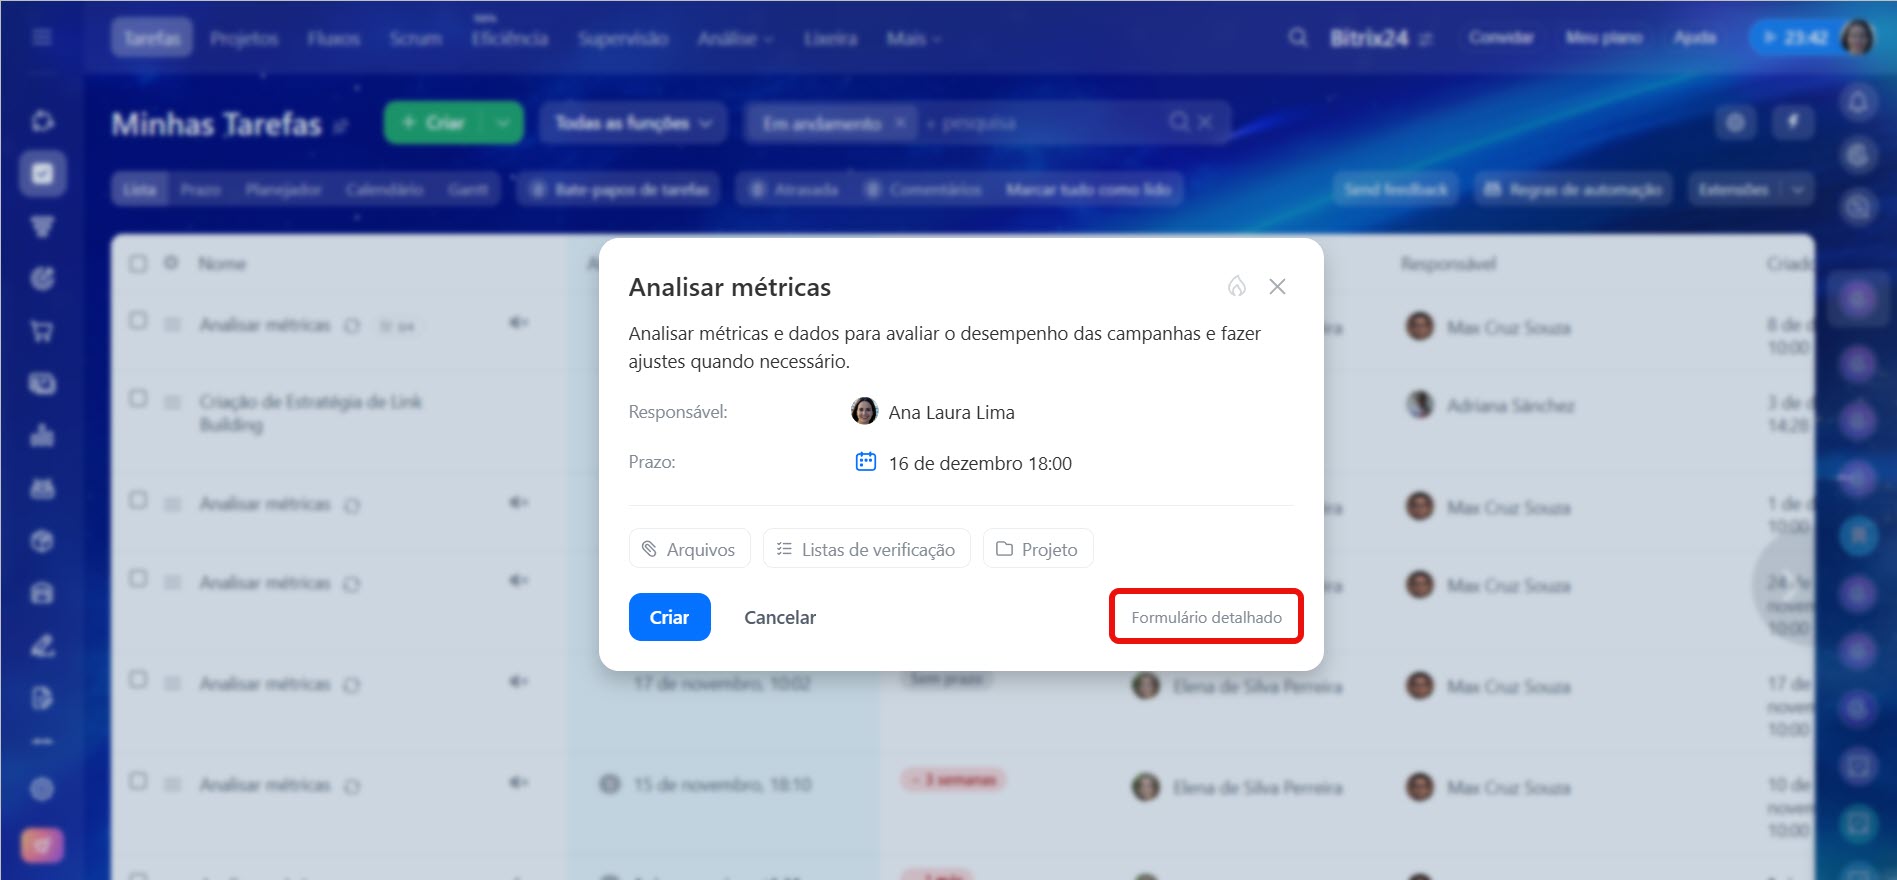Open the Todas as funções dropdown
This screenshot has width=1897, height=880.
633,123
